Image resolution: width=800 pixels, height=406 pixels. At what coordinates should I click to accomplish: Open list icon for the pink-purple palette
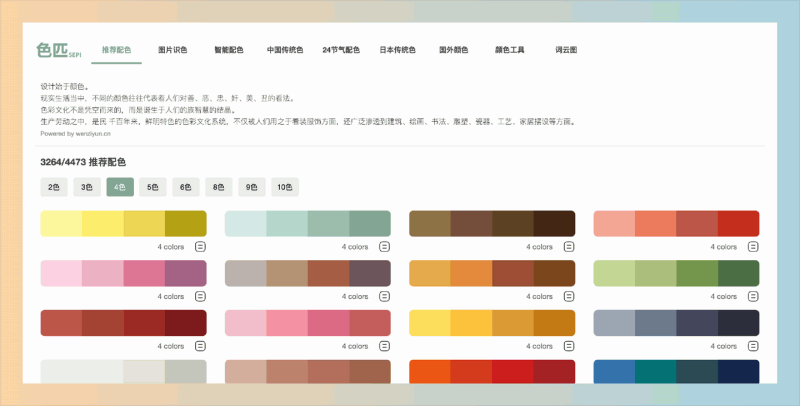coord(200,296)
